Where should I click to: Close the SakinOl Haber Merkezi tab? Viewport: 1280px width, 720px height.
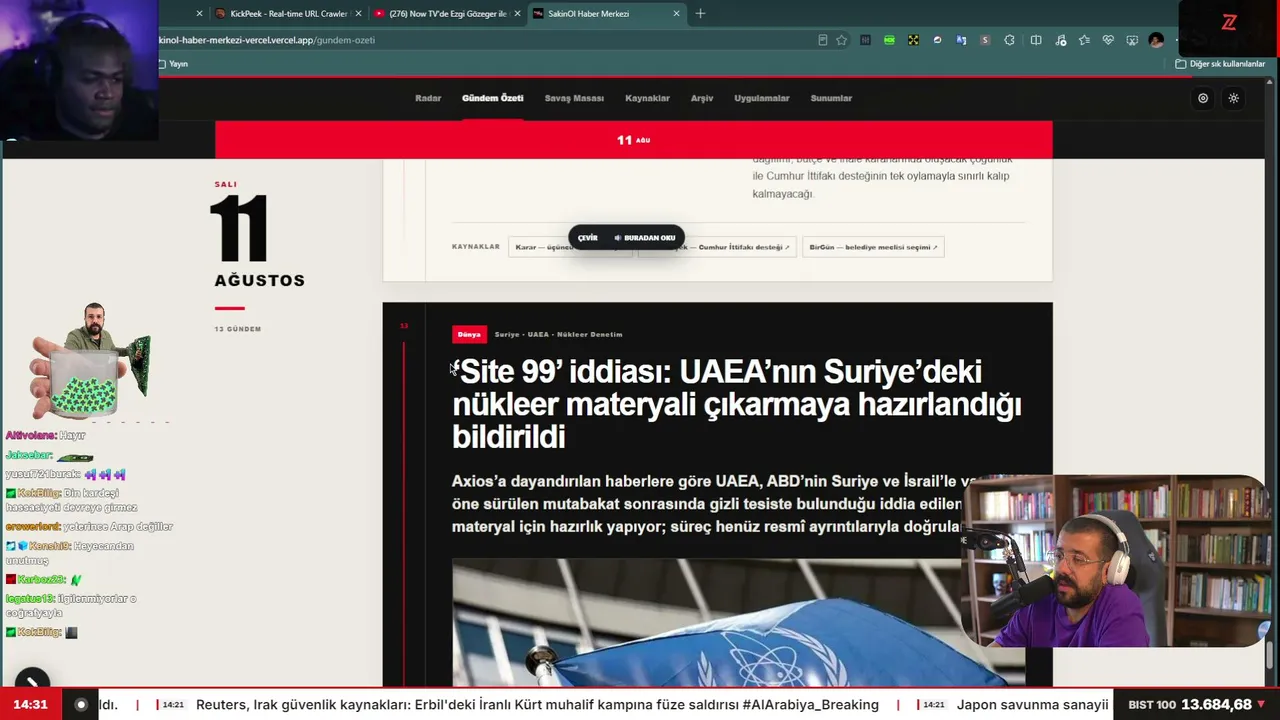pos(676,14)
